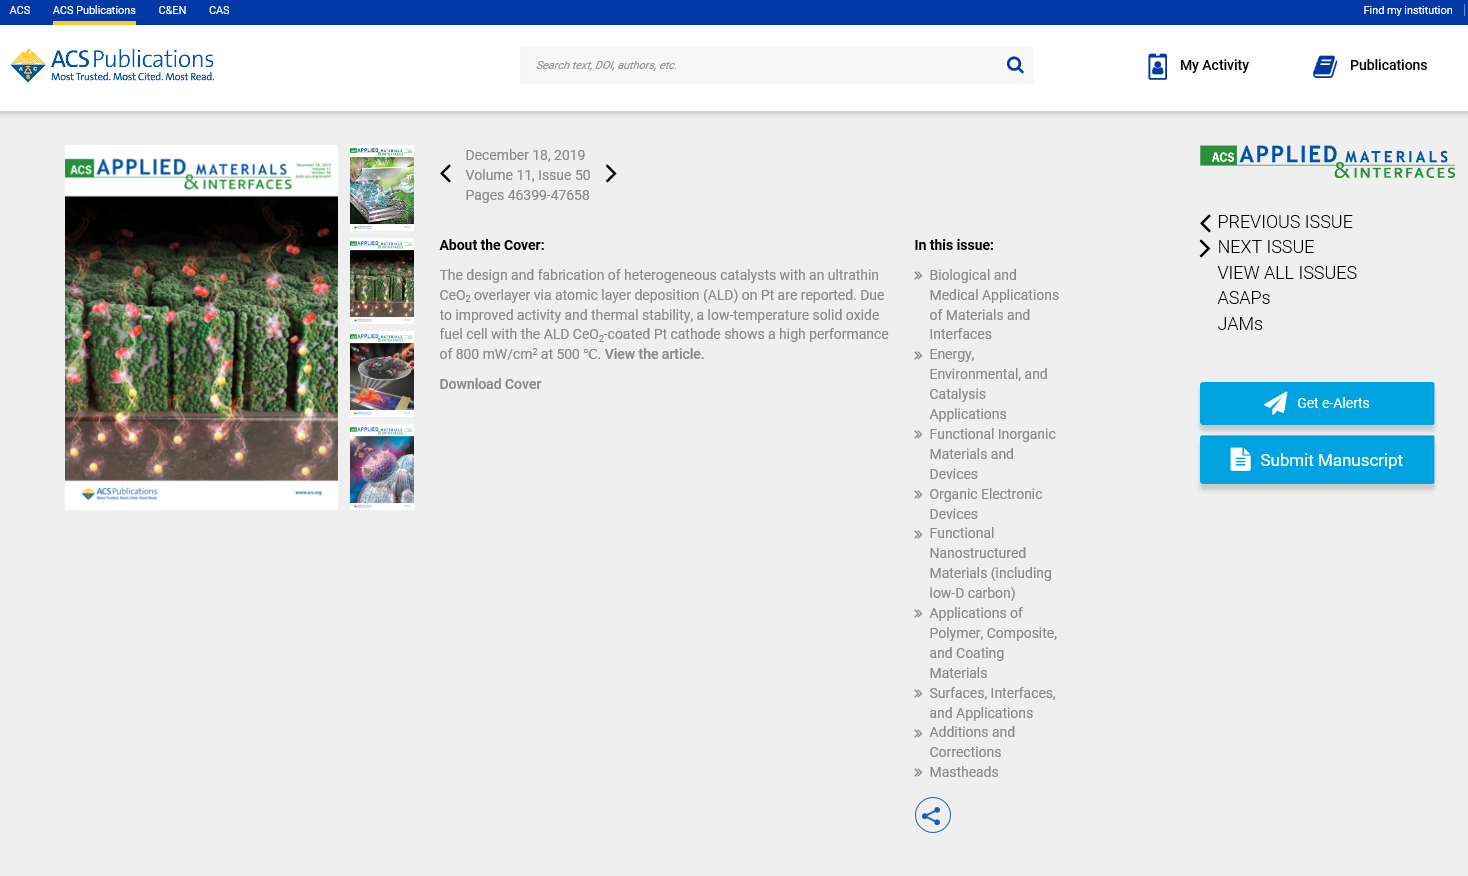
Task: Click VIEW ALL ISSUES link
Action: point(1287,273)
